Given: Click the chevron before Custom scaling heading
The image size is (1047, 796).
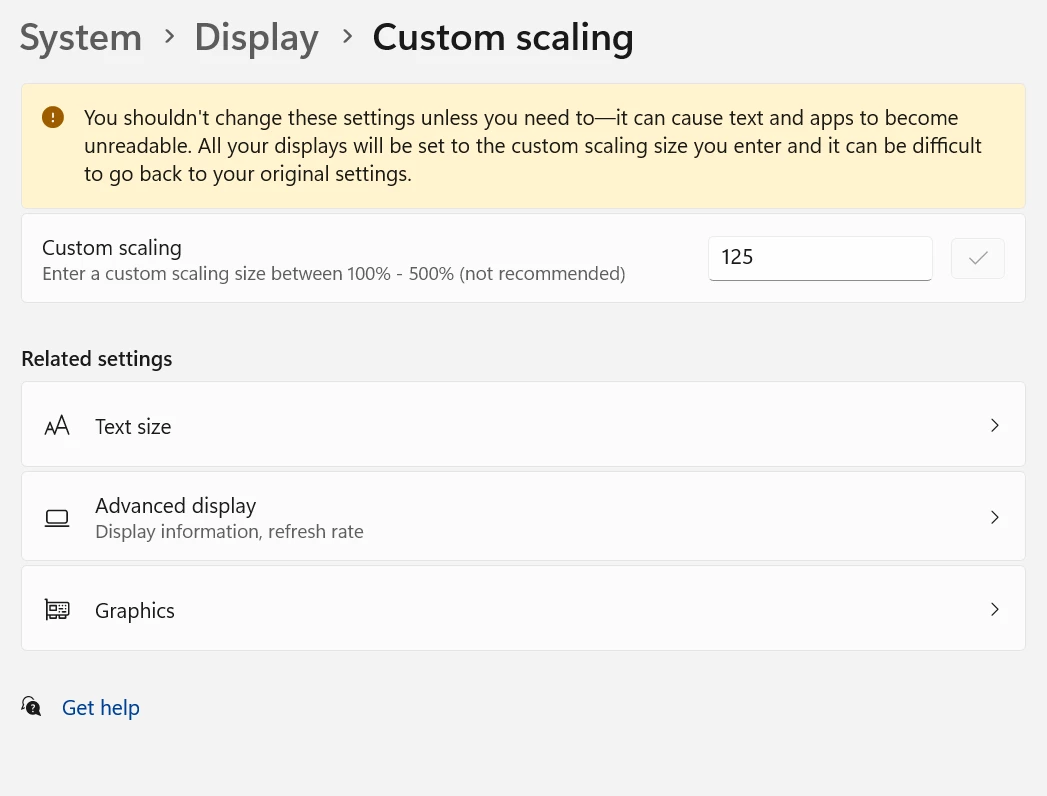Looking at the screenshot, I should coord(347,37).
